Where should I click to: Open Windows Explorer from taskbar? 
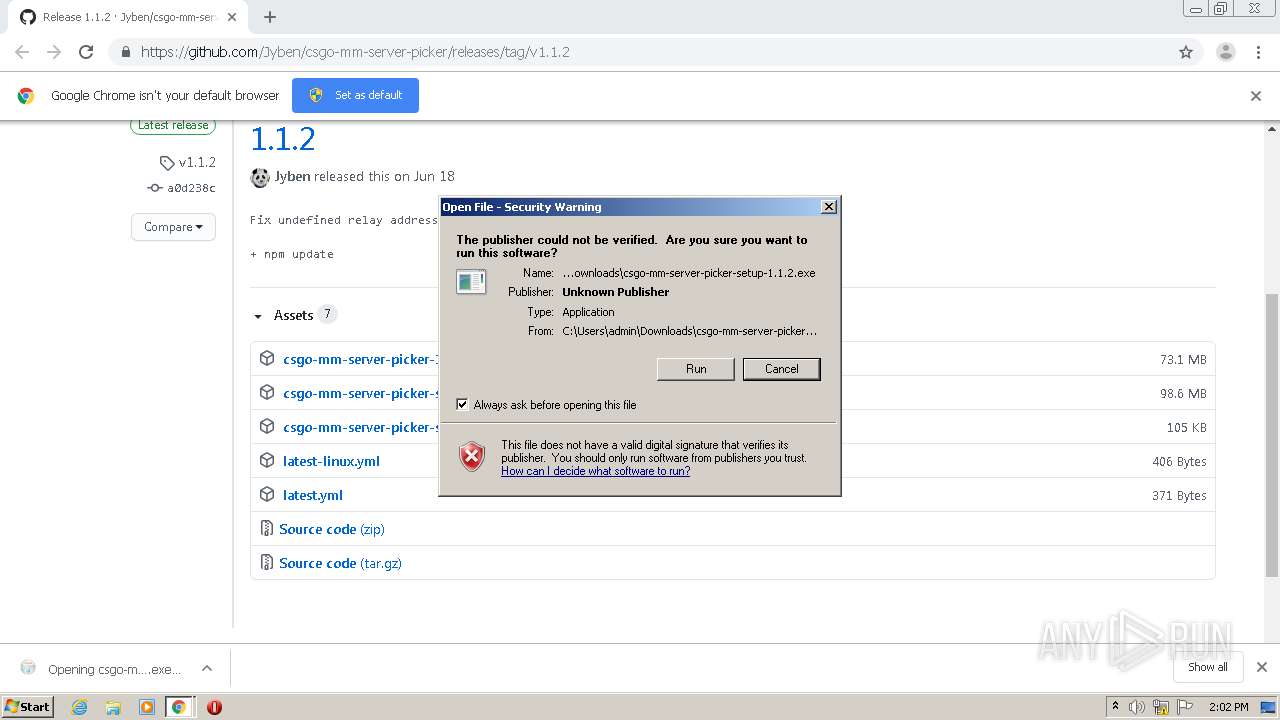(x=113, y=707)
